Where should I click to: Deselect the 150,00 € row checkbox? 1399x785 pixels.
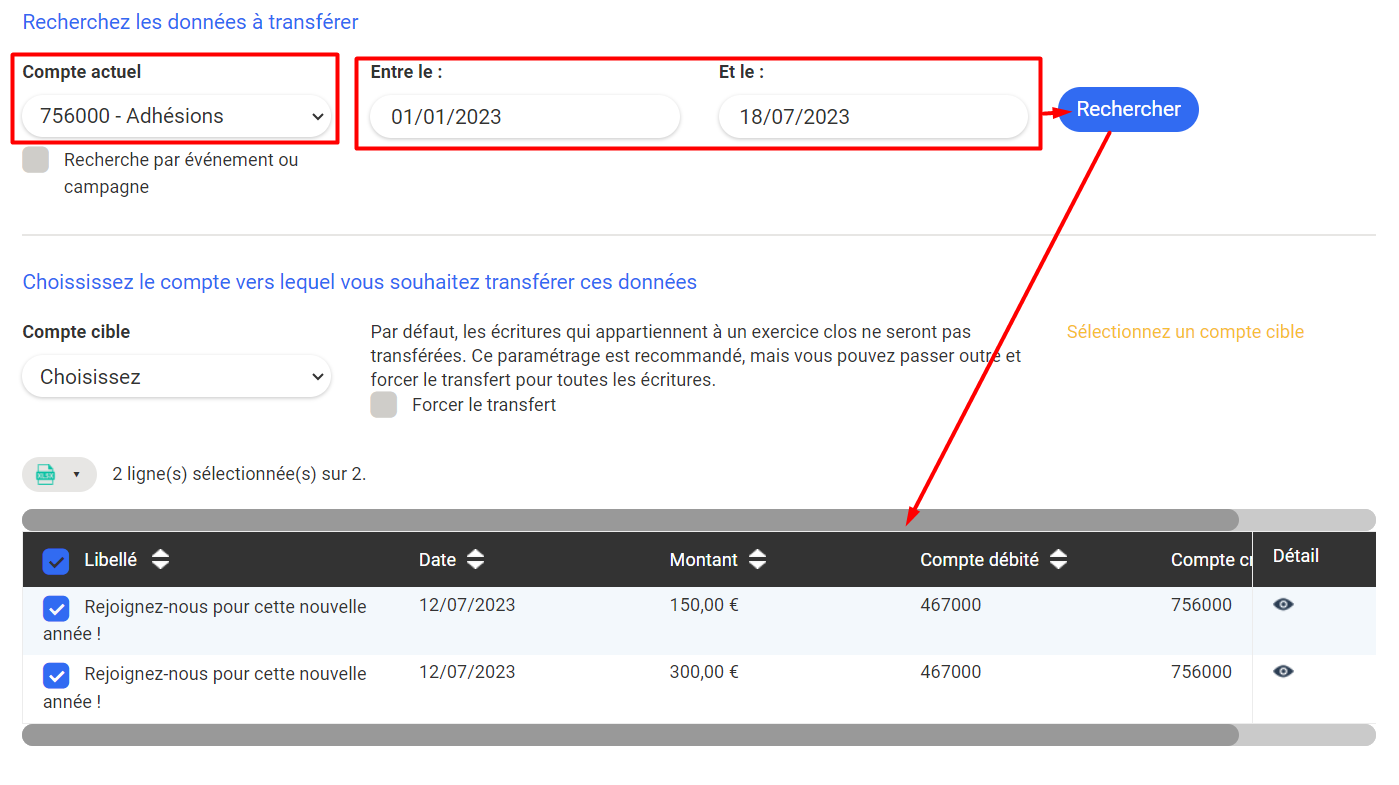coord(56,608)
